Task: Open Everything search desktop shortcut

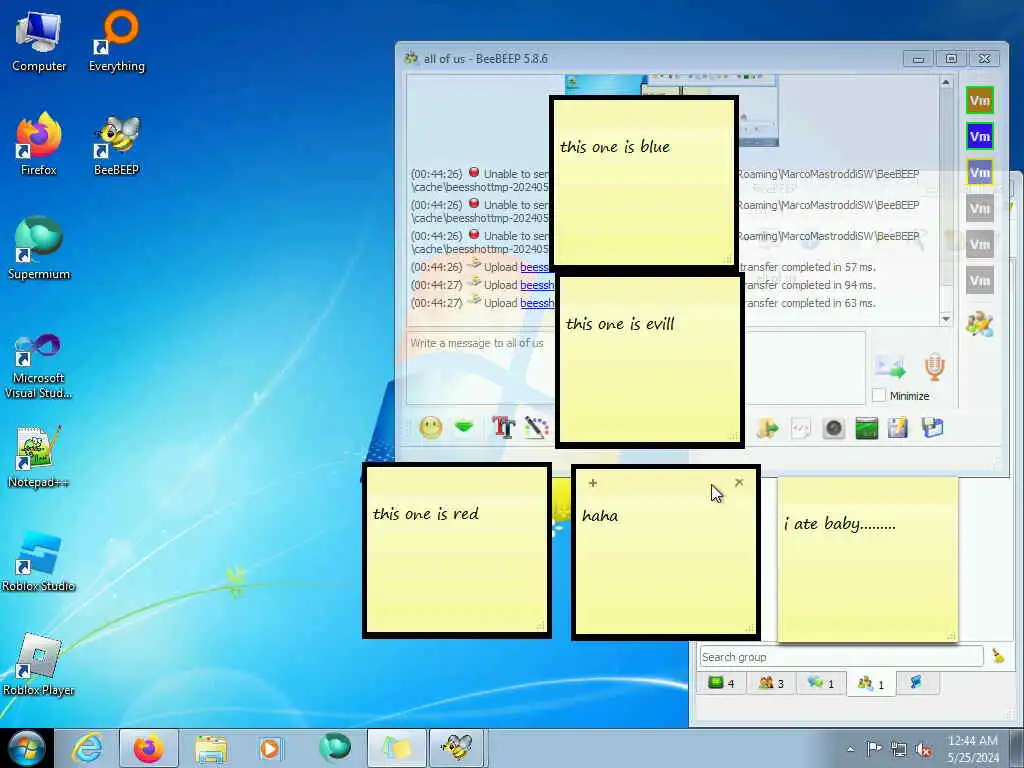Action: pos(117,40)
